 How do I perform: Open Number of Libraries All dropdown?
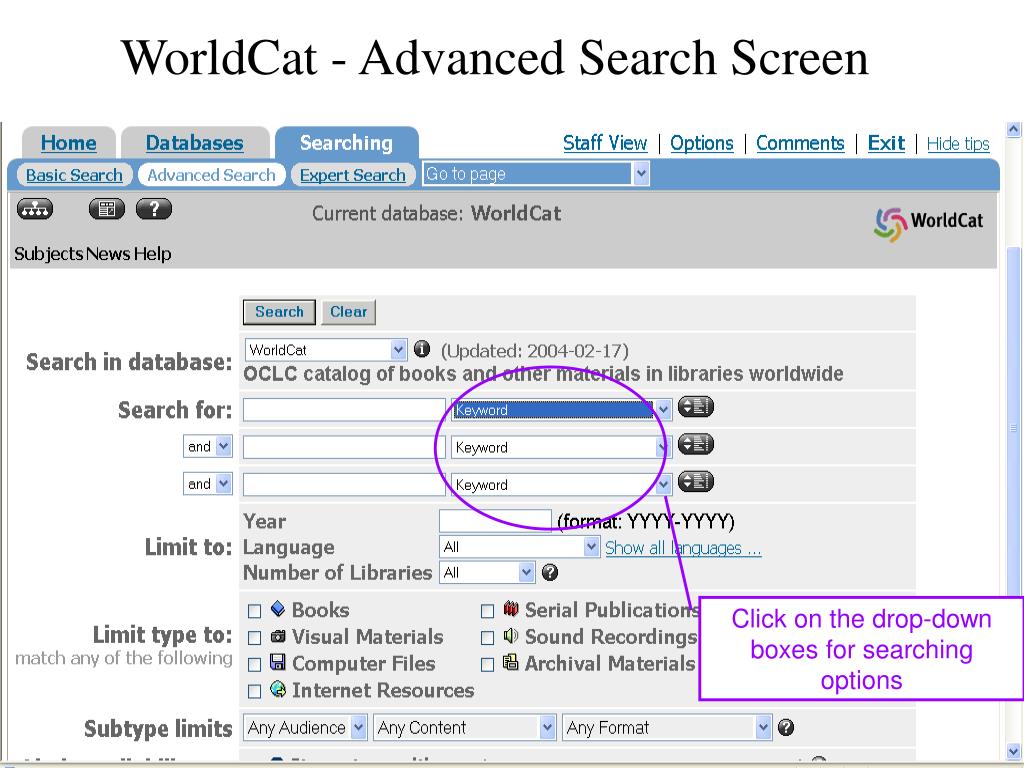click(487, 573)
